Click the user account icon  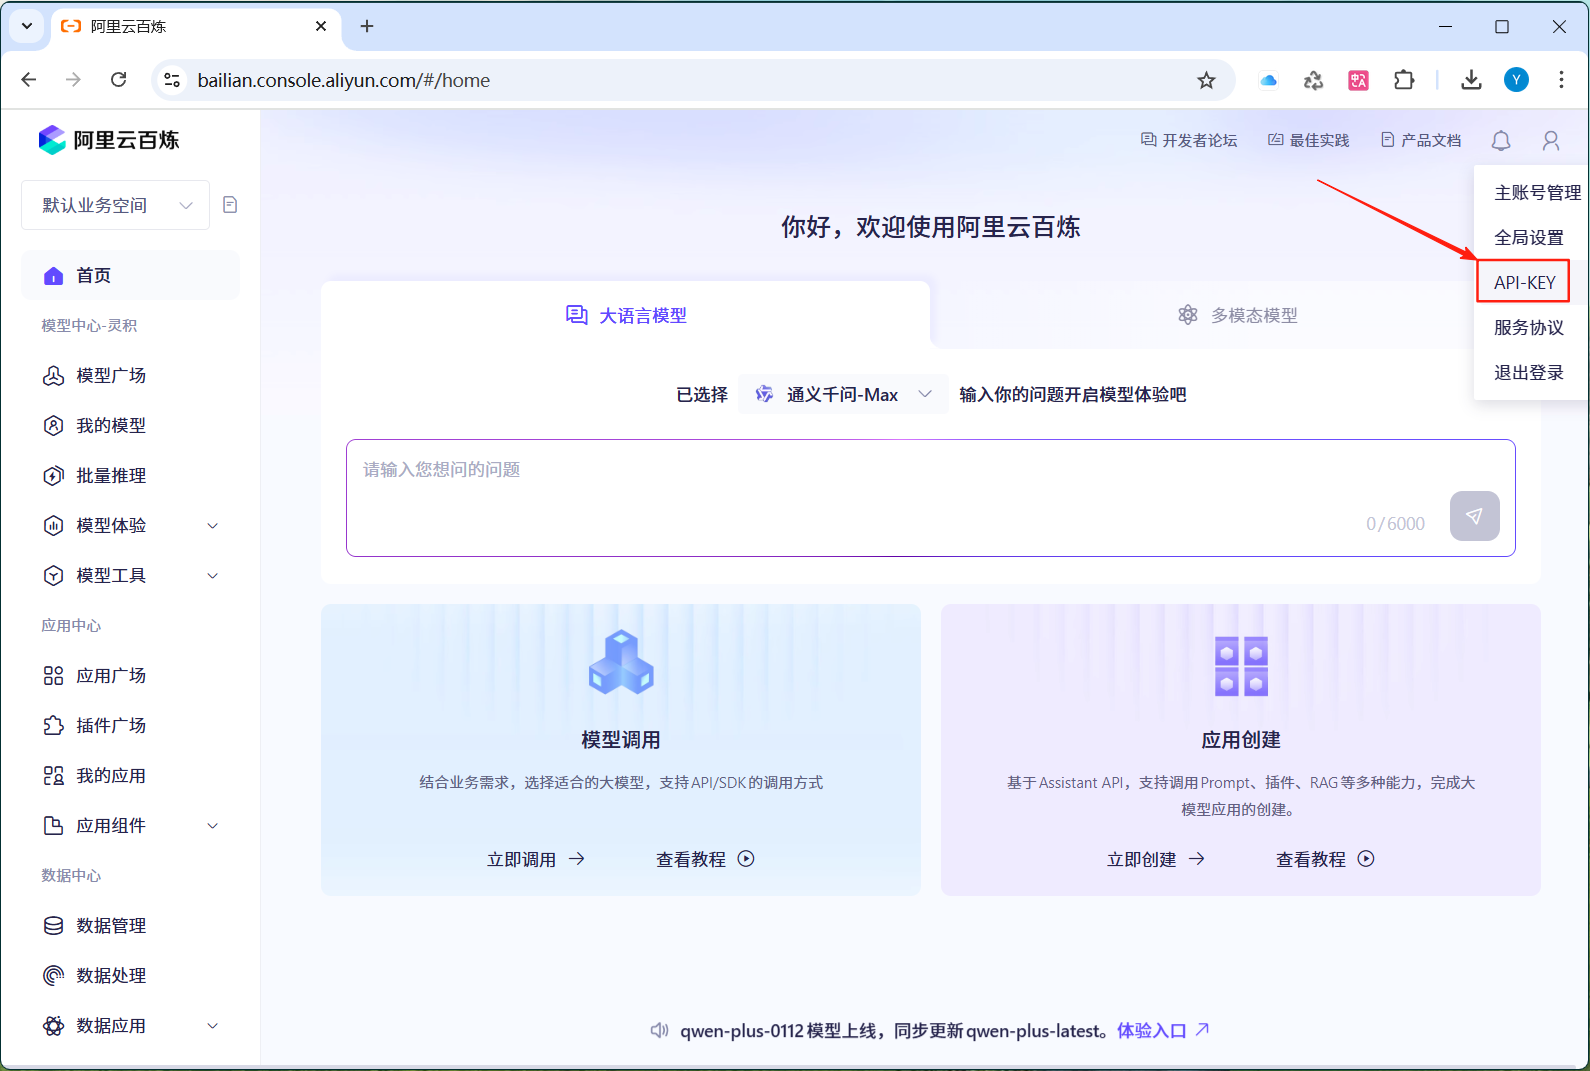pos(1551,141)
